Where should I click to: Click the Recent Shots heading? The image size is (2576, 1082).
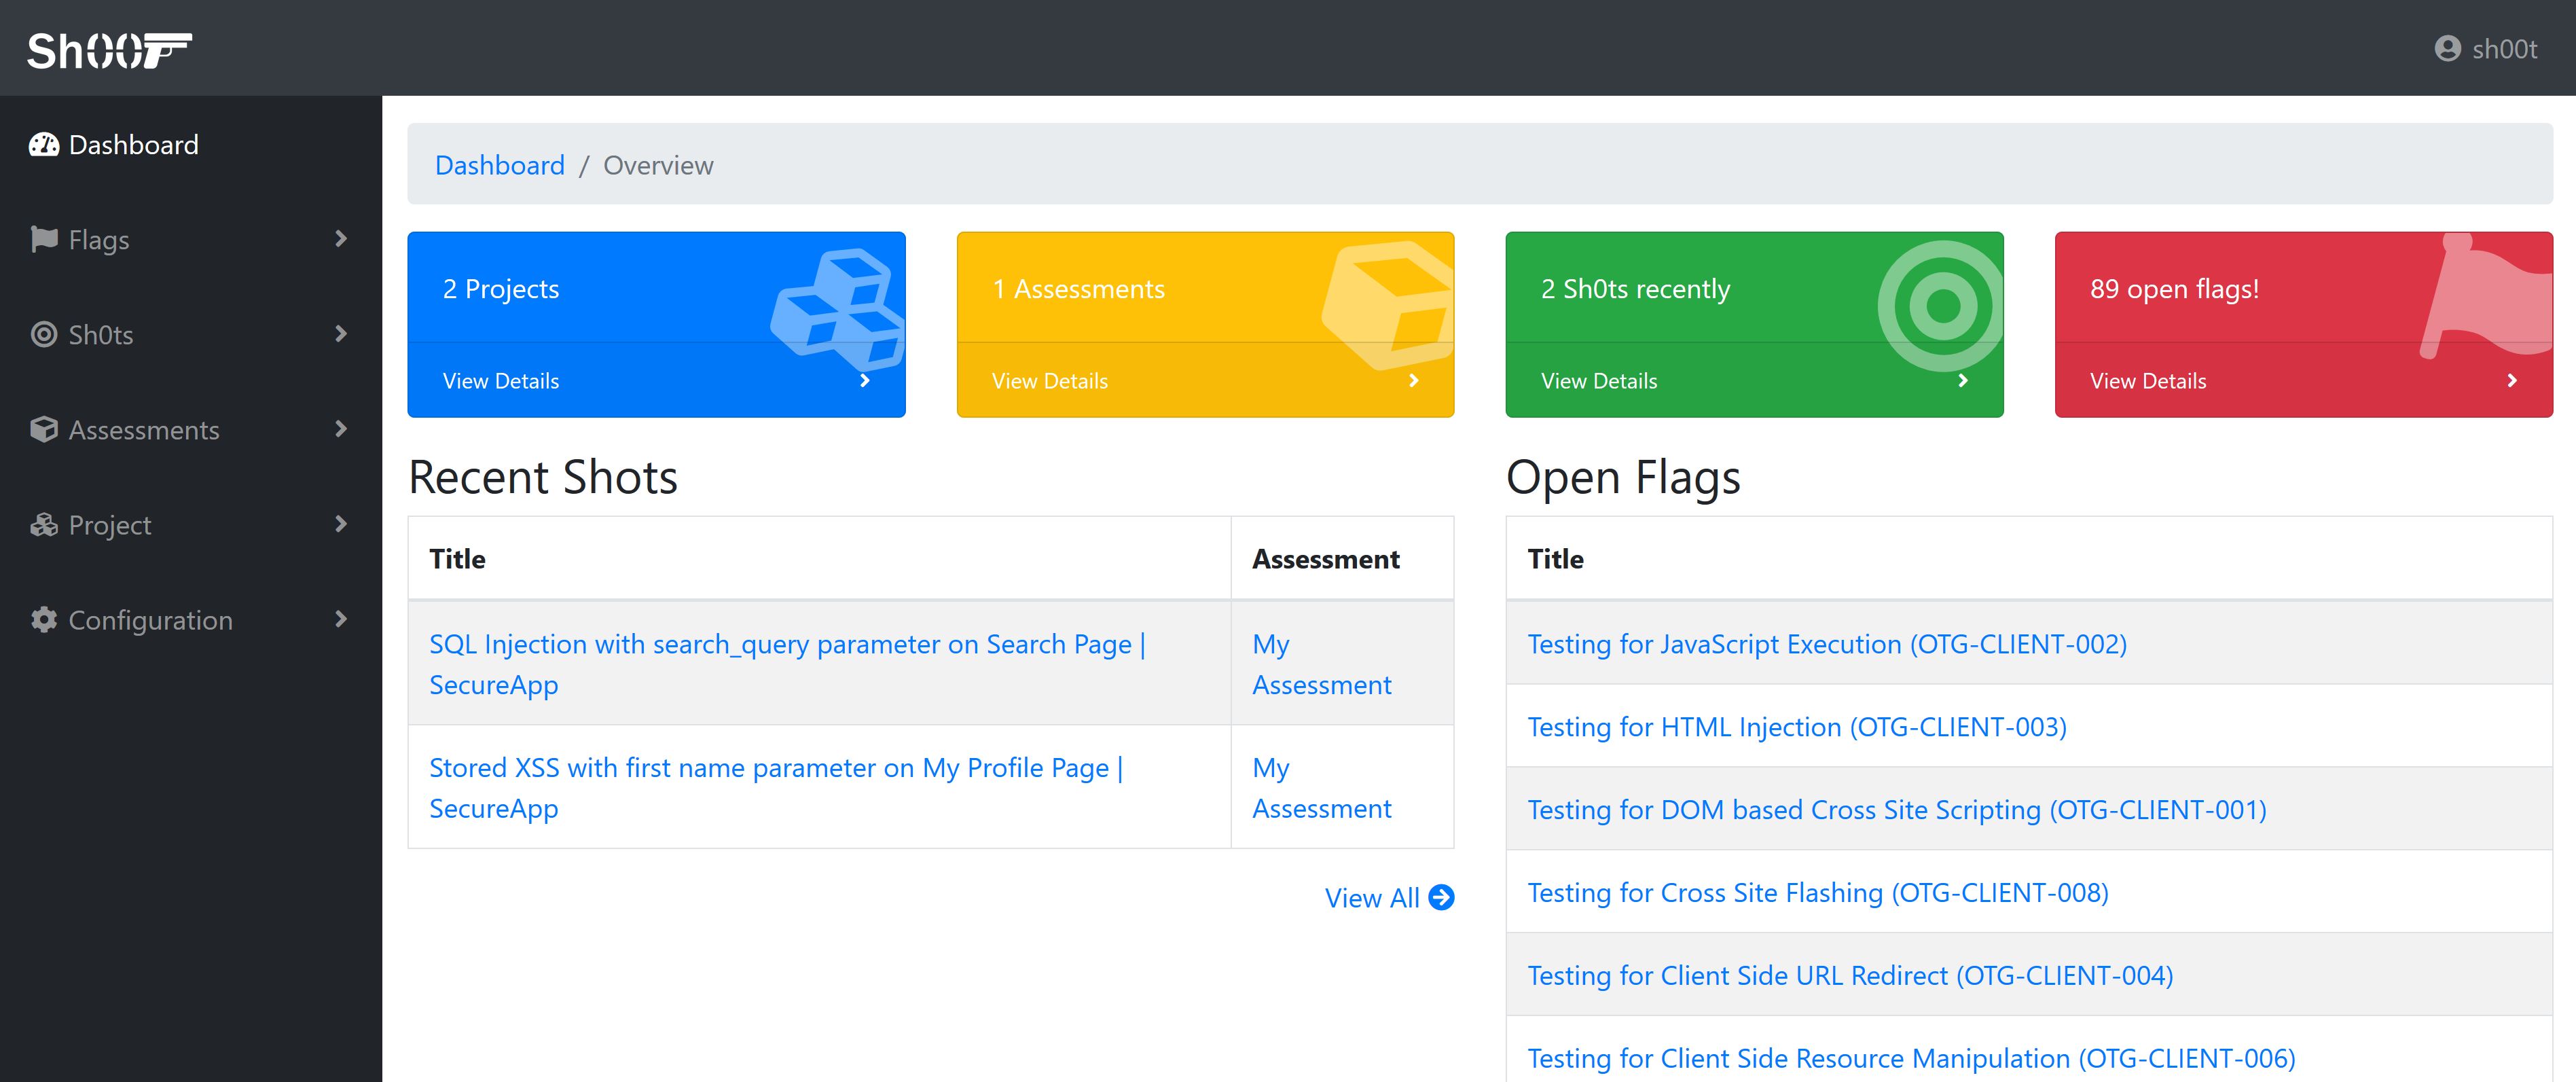click(543, 477)
